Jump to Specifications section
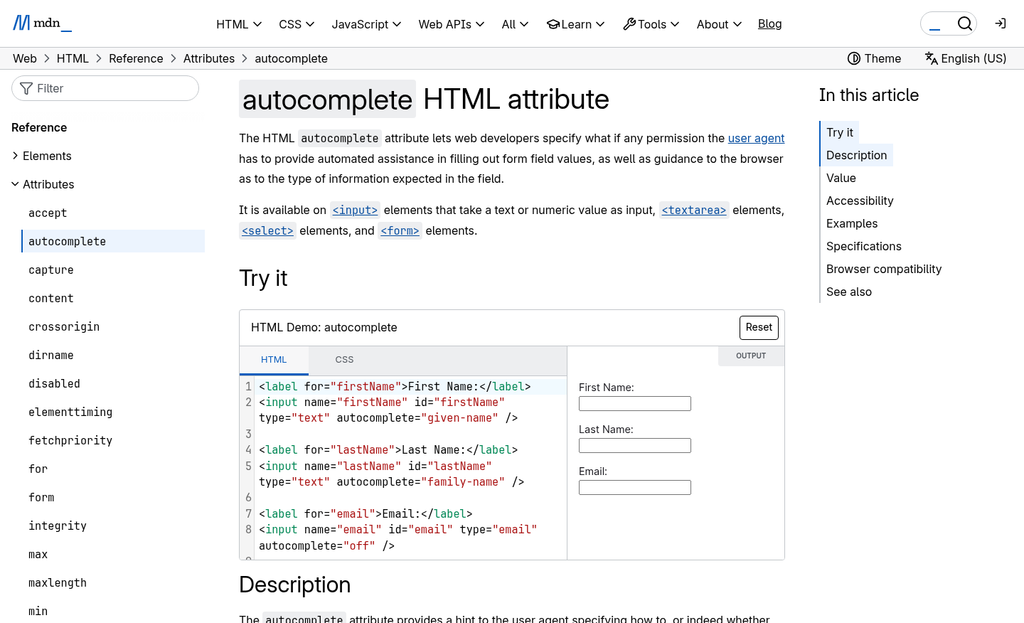Image resolution: width=1024 pixels, height=623 pixels. coord(864,247)
